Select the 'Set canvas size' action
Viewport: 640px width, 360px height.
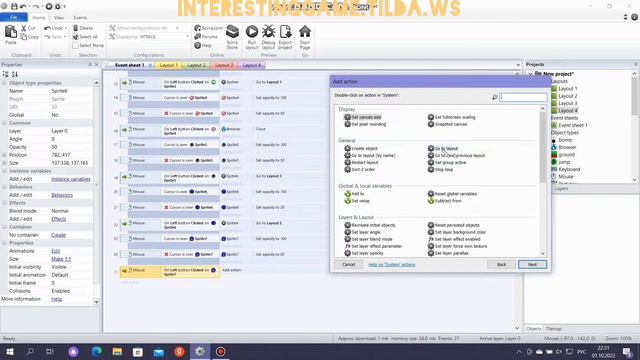pyautogui.click(x=363, y=117)
